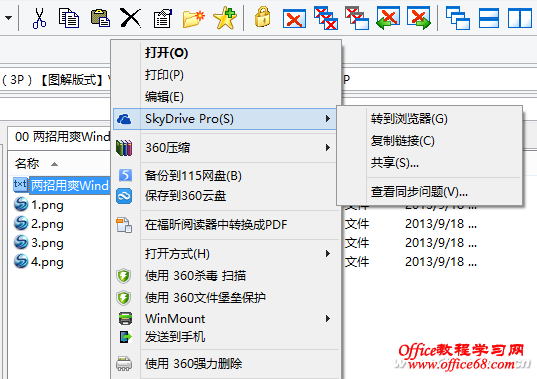Image resolution: width=537 pixels, height=379 pixels.
Task: Expand the 360压缩 submenu arrow
Action: (328, 148)
